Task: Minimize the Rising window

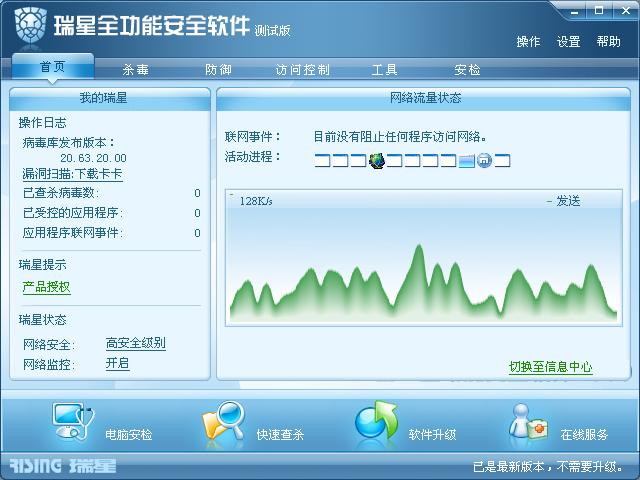Action: coord(575,12)
